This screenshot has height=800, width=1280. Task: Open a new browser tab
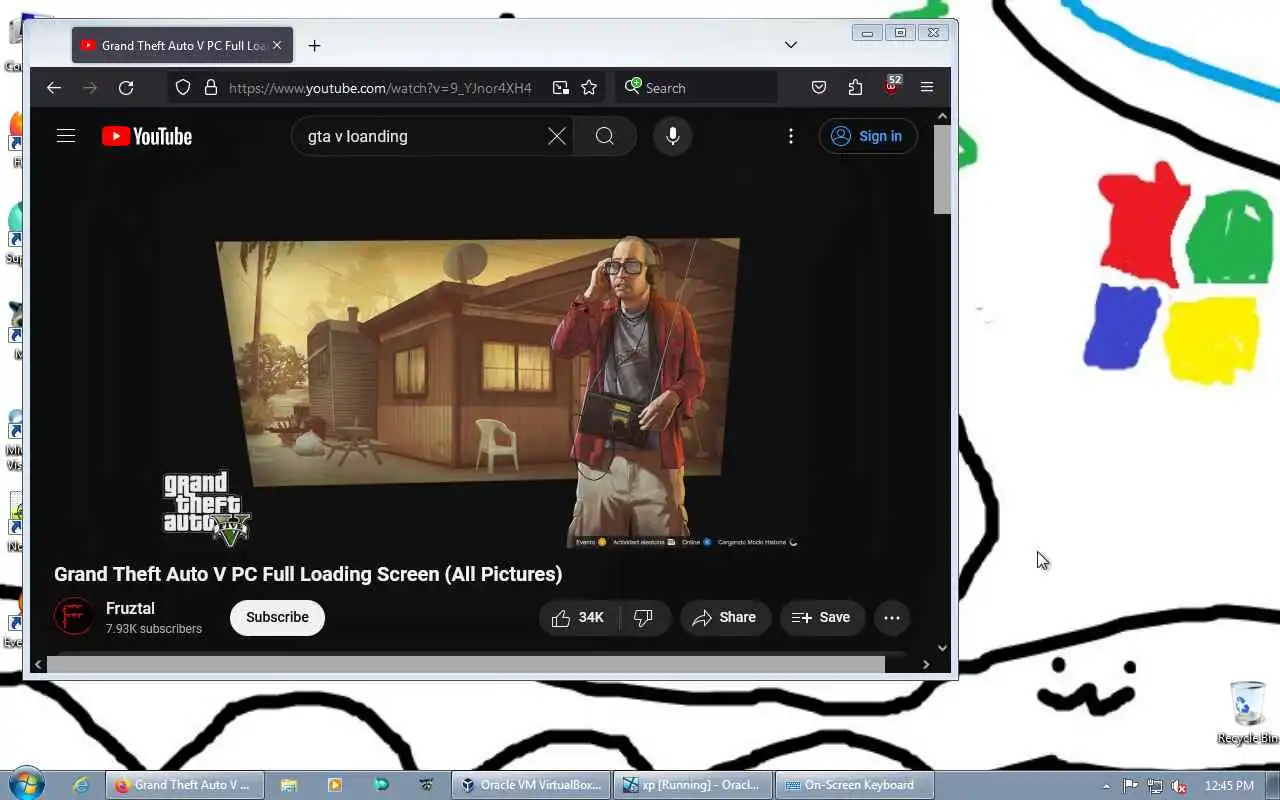(314, 45)
